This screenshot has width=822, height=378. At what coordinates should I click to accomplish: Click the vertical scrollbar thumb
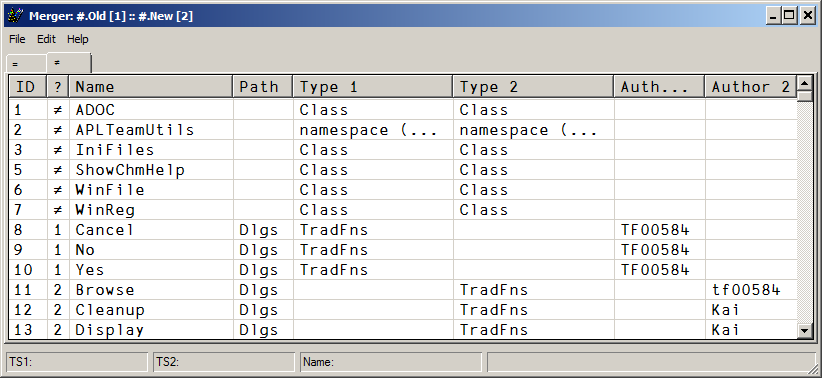point(804,96)
